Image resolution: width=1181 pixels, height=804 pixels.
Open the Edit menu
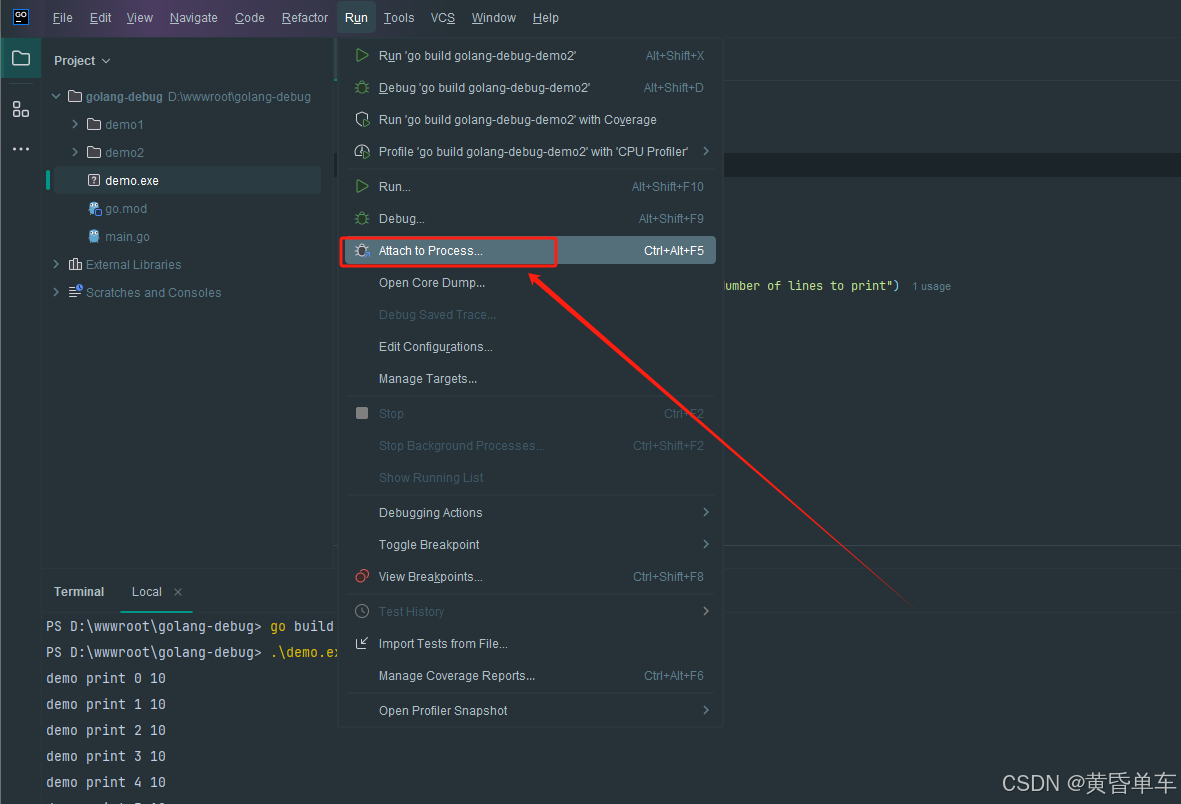coord(100,17)
